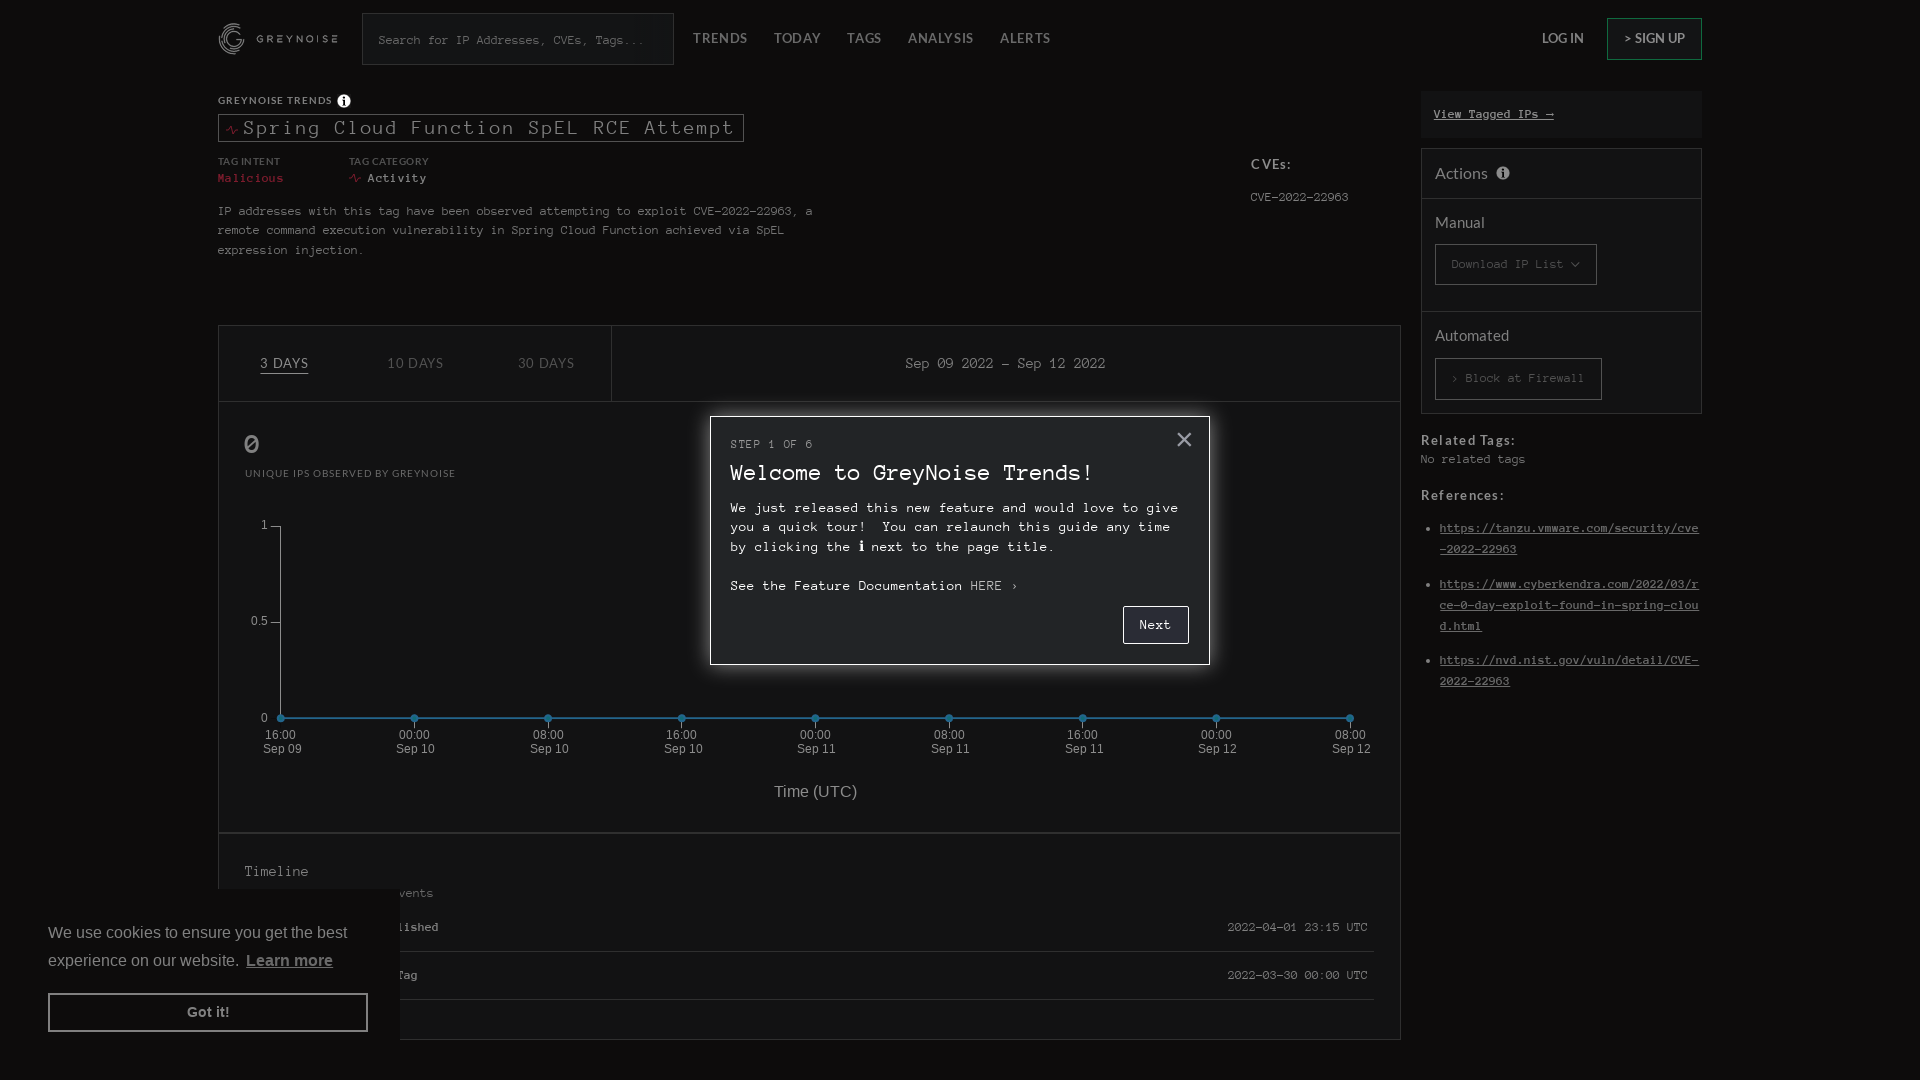
Task: Click the Time (UTC) axis label
Action: [815, 792]
